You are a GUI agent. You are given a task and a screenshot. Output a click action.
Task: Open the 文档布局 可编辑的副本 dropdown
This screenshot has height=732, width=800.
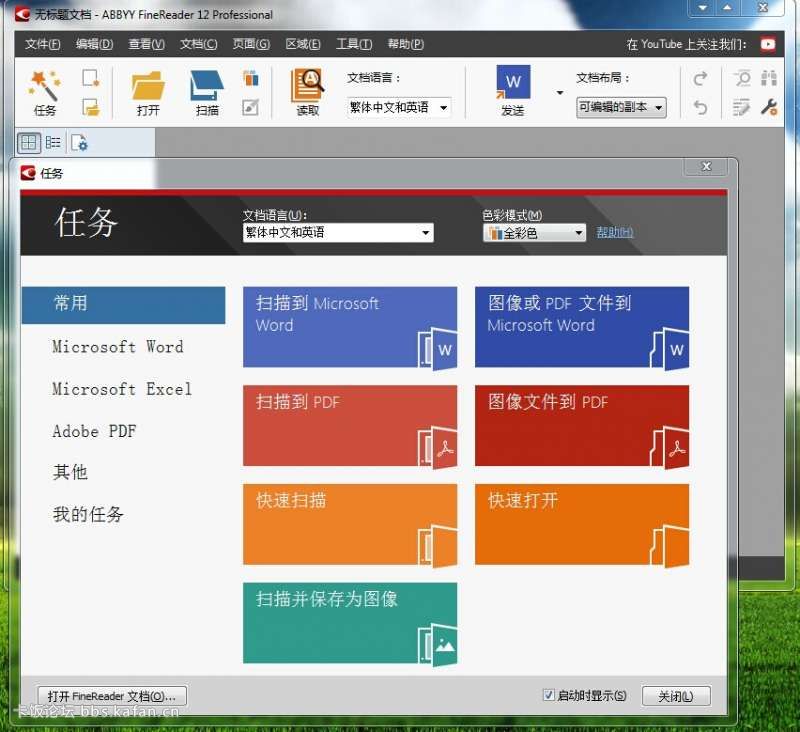621,108
